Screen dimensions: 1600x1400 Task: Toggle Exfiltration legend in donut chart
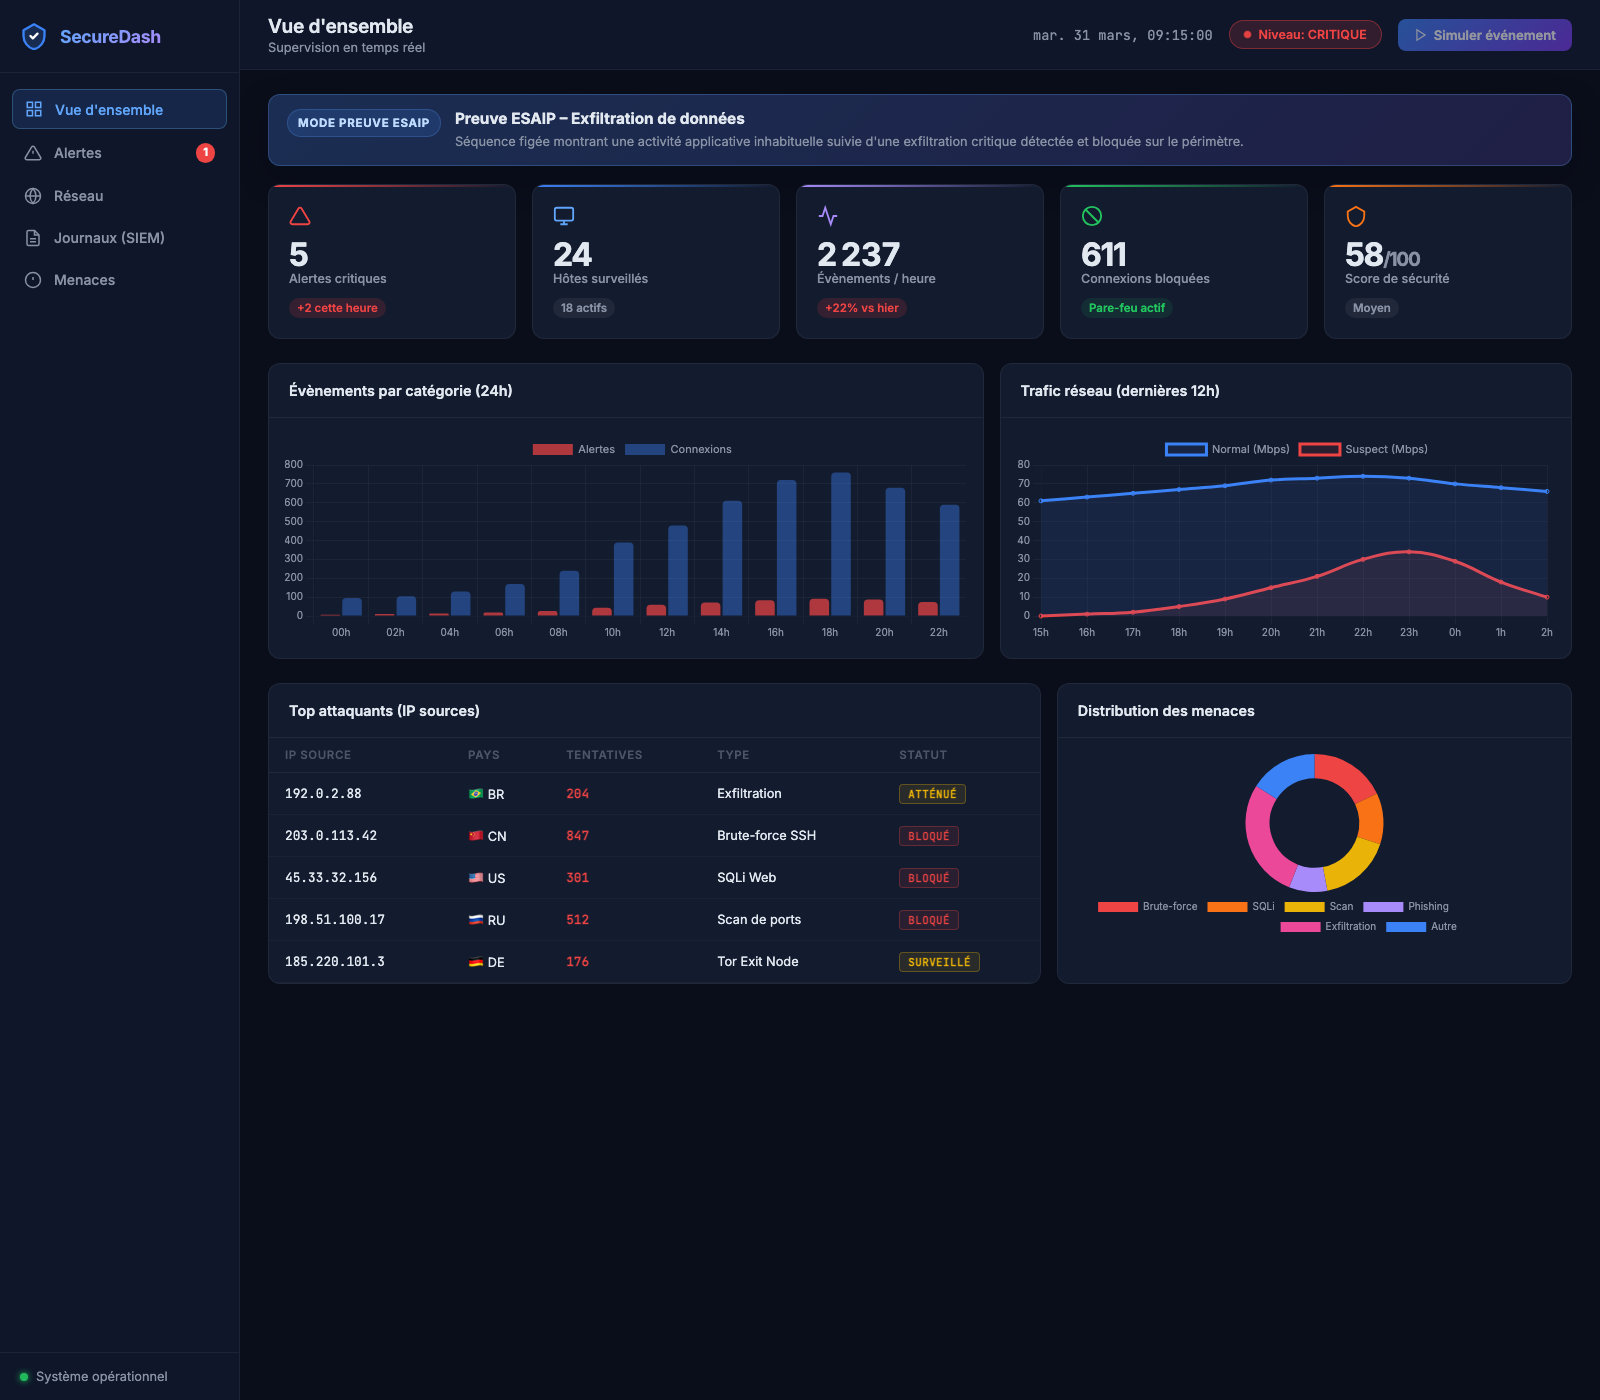pyautogui.click(x=1328, y=927)
